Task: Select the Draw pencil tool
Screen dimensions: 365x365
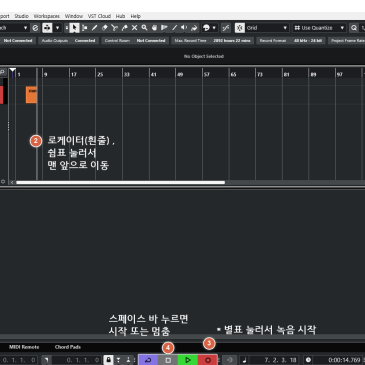Action: (95, 28)
